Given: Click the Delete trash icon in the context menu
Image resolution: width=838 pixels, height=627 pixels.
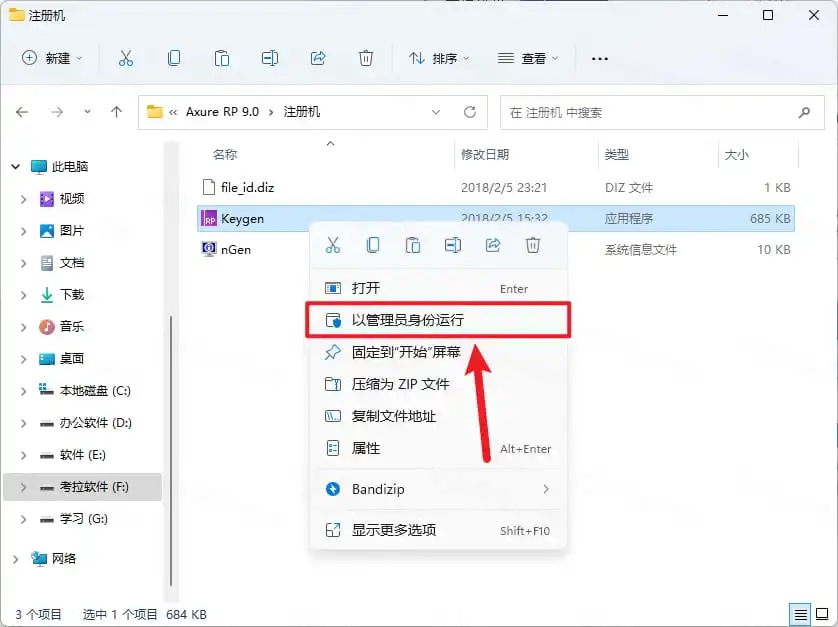Looking at the screenshot, I should 533,245.
